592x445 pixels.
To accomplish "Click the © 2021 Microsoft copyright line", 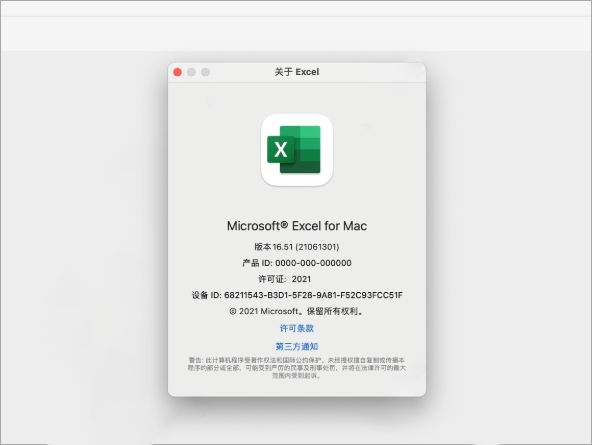I will [x=297, y=311].
